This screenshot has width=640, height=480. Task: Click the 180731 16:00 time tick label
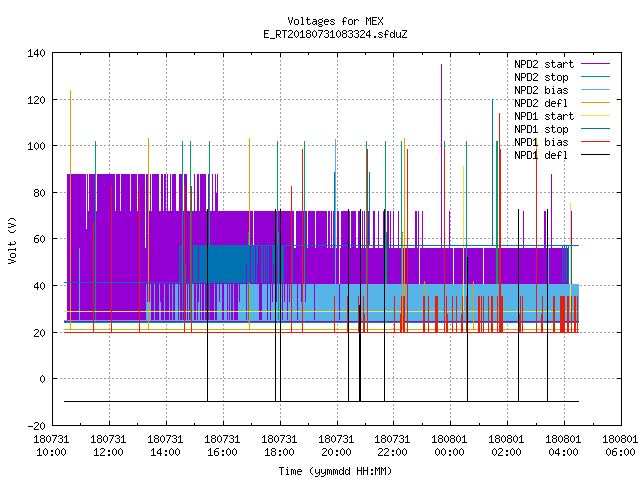pyautogui.click(x=222, y=446)
